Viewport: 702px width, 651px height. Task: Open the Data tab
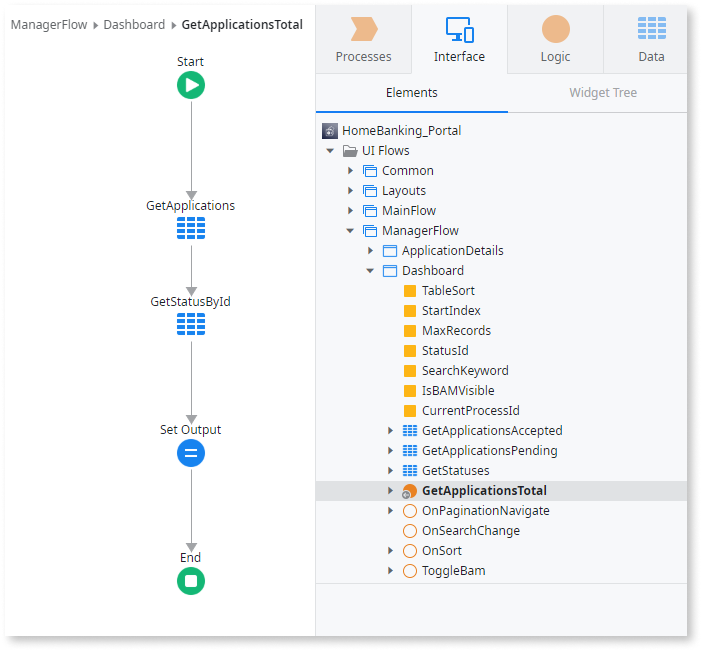tap(651, 39)
